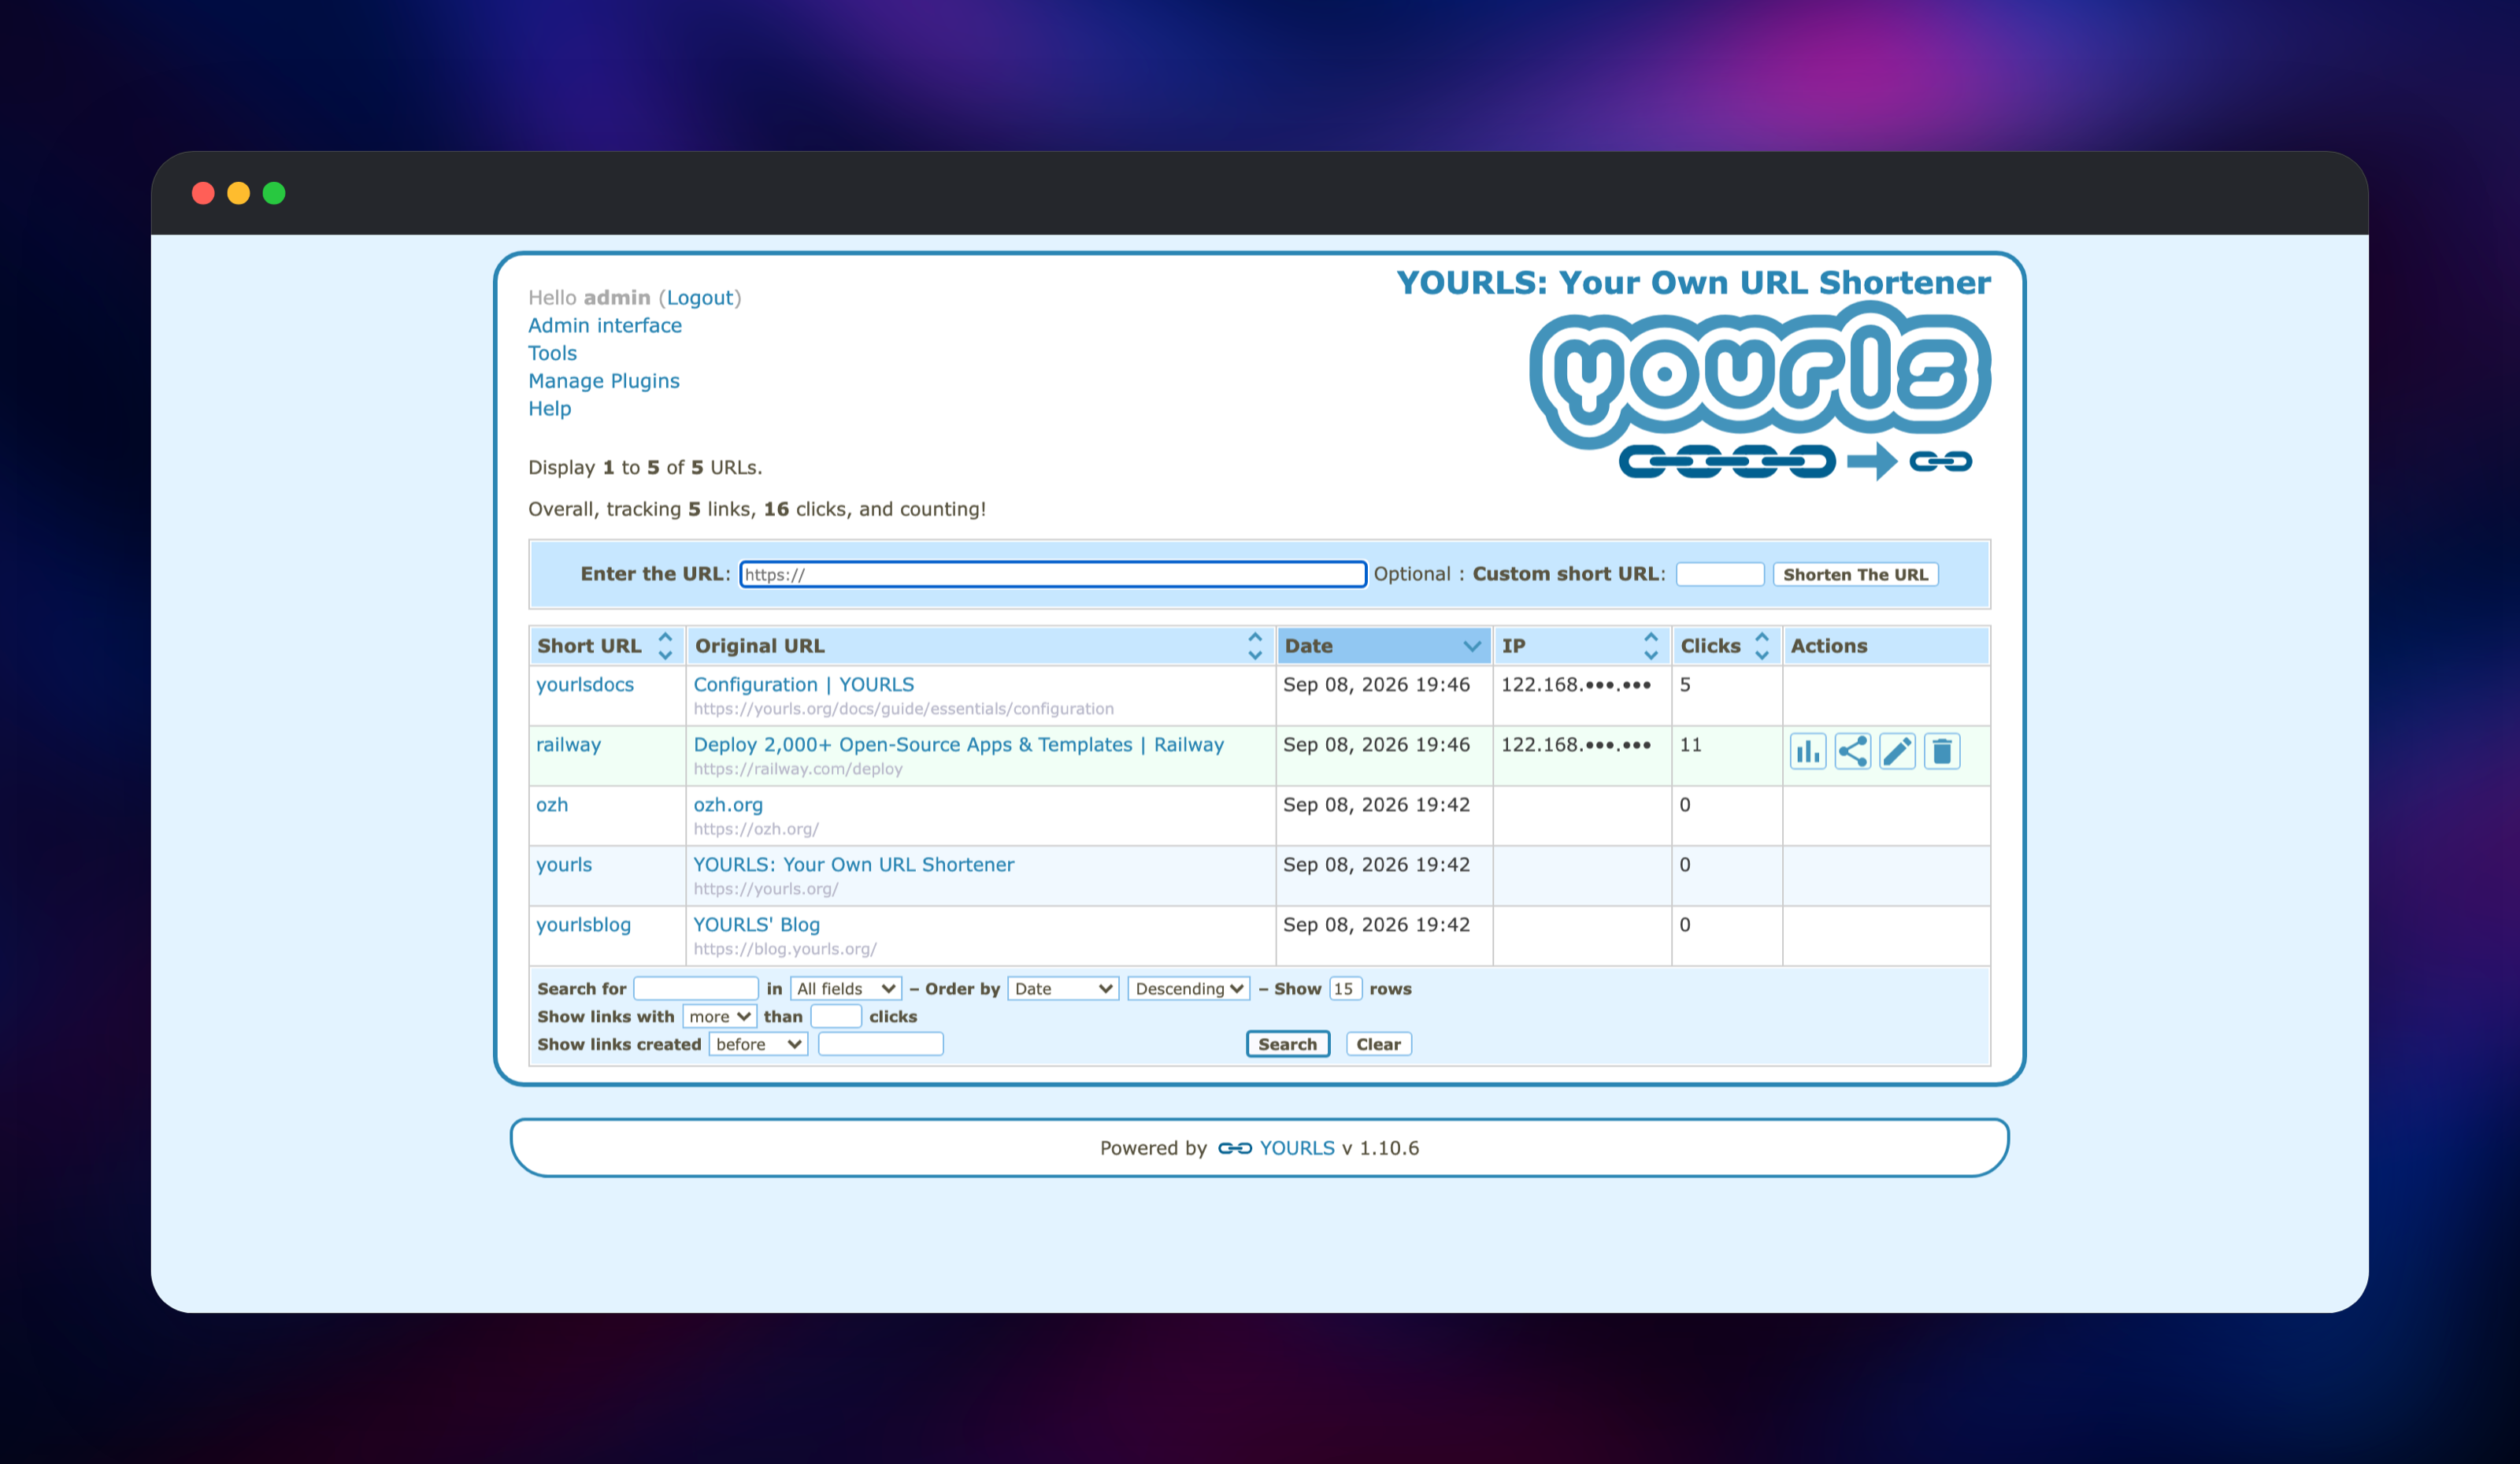Open the YOURLS' Blog original link
This screenshot has height=1464, width=2520.
[757, 924]
